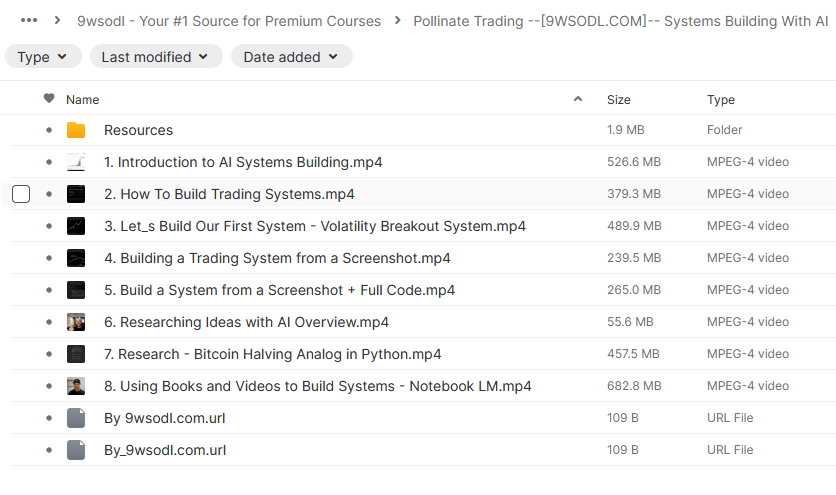Click the 55.6 MB size value
Viewport: 836px width, 495px height.
pyautogui.click(x=630, y=322)
